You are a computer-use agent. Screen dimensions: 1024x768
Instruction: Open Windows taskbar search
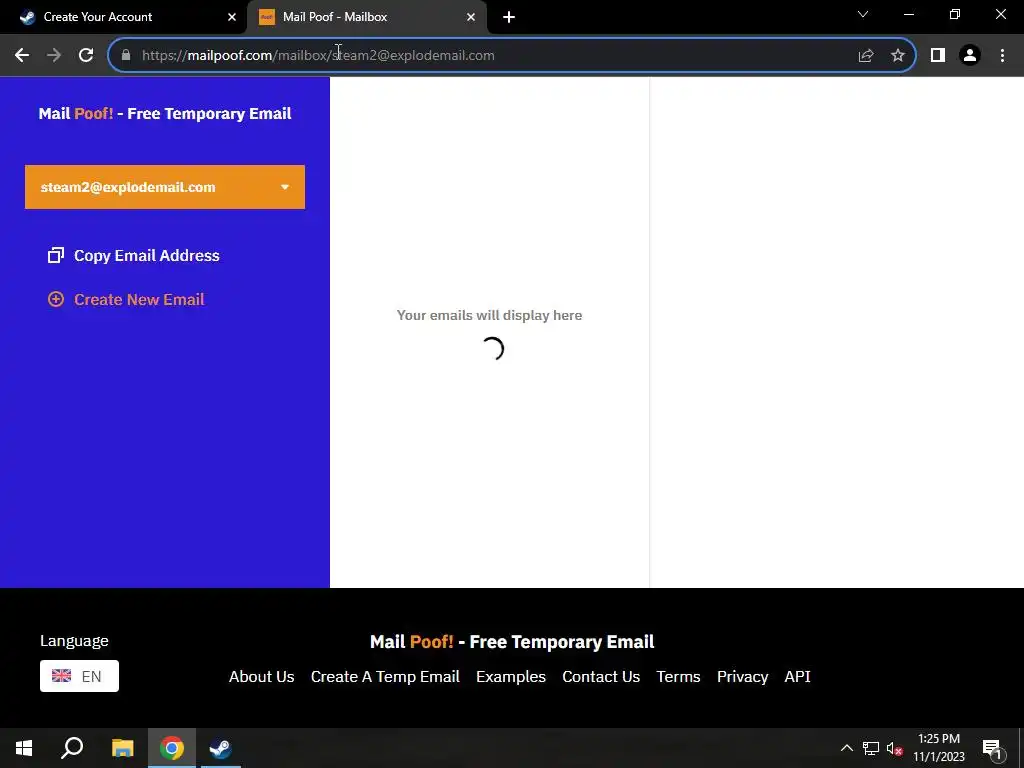point(72,748)
